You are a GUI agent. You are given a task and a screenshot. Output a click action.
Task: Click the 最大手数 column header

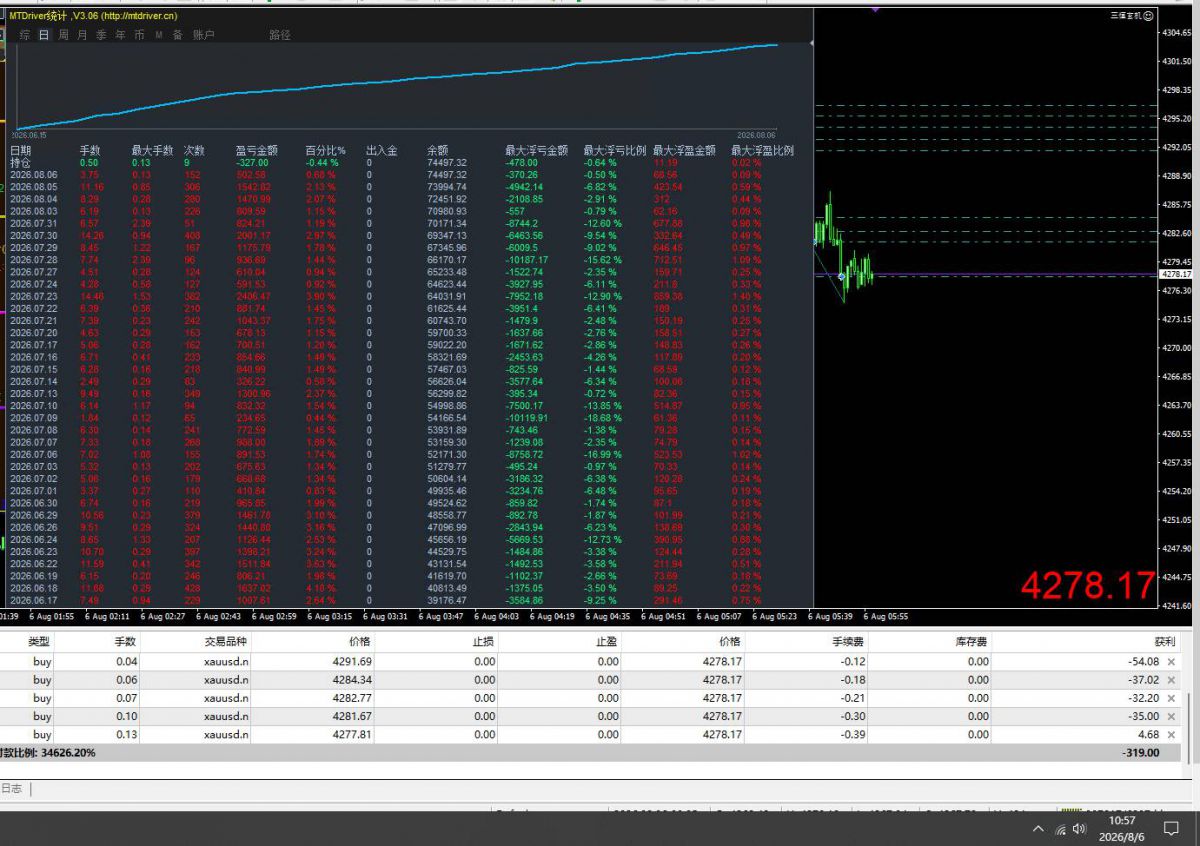(152, 150)
